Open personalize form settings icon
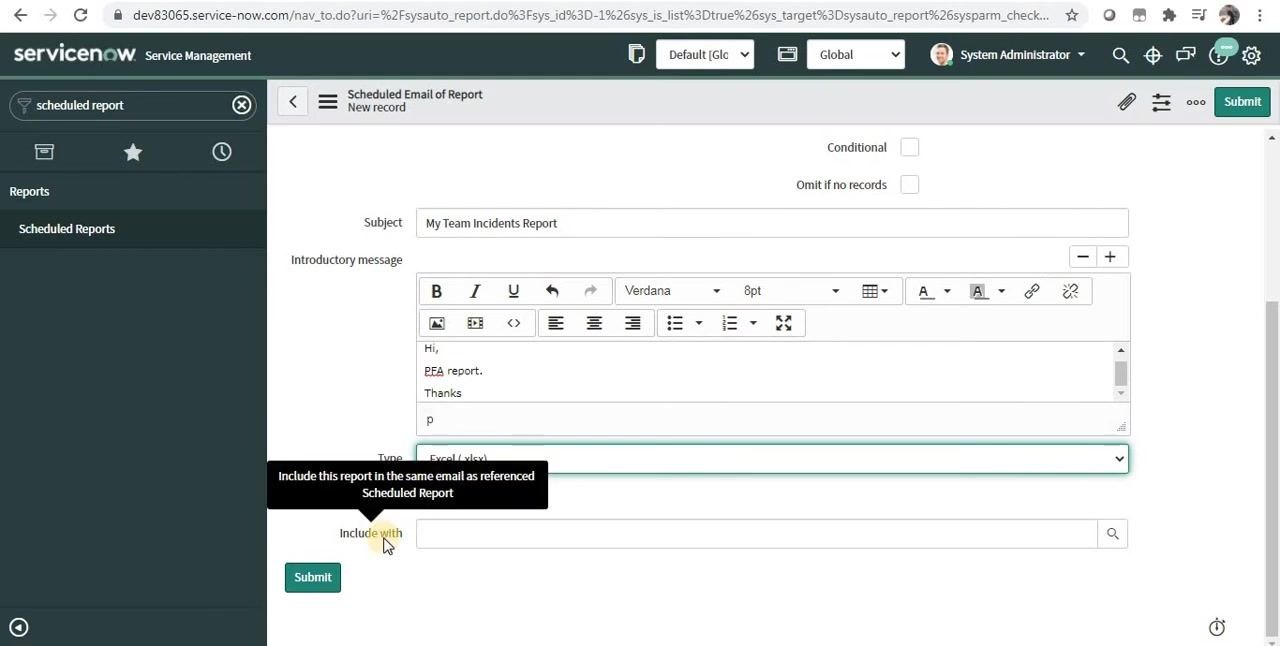 tap(1161, 102)
